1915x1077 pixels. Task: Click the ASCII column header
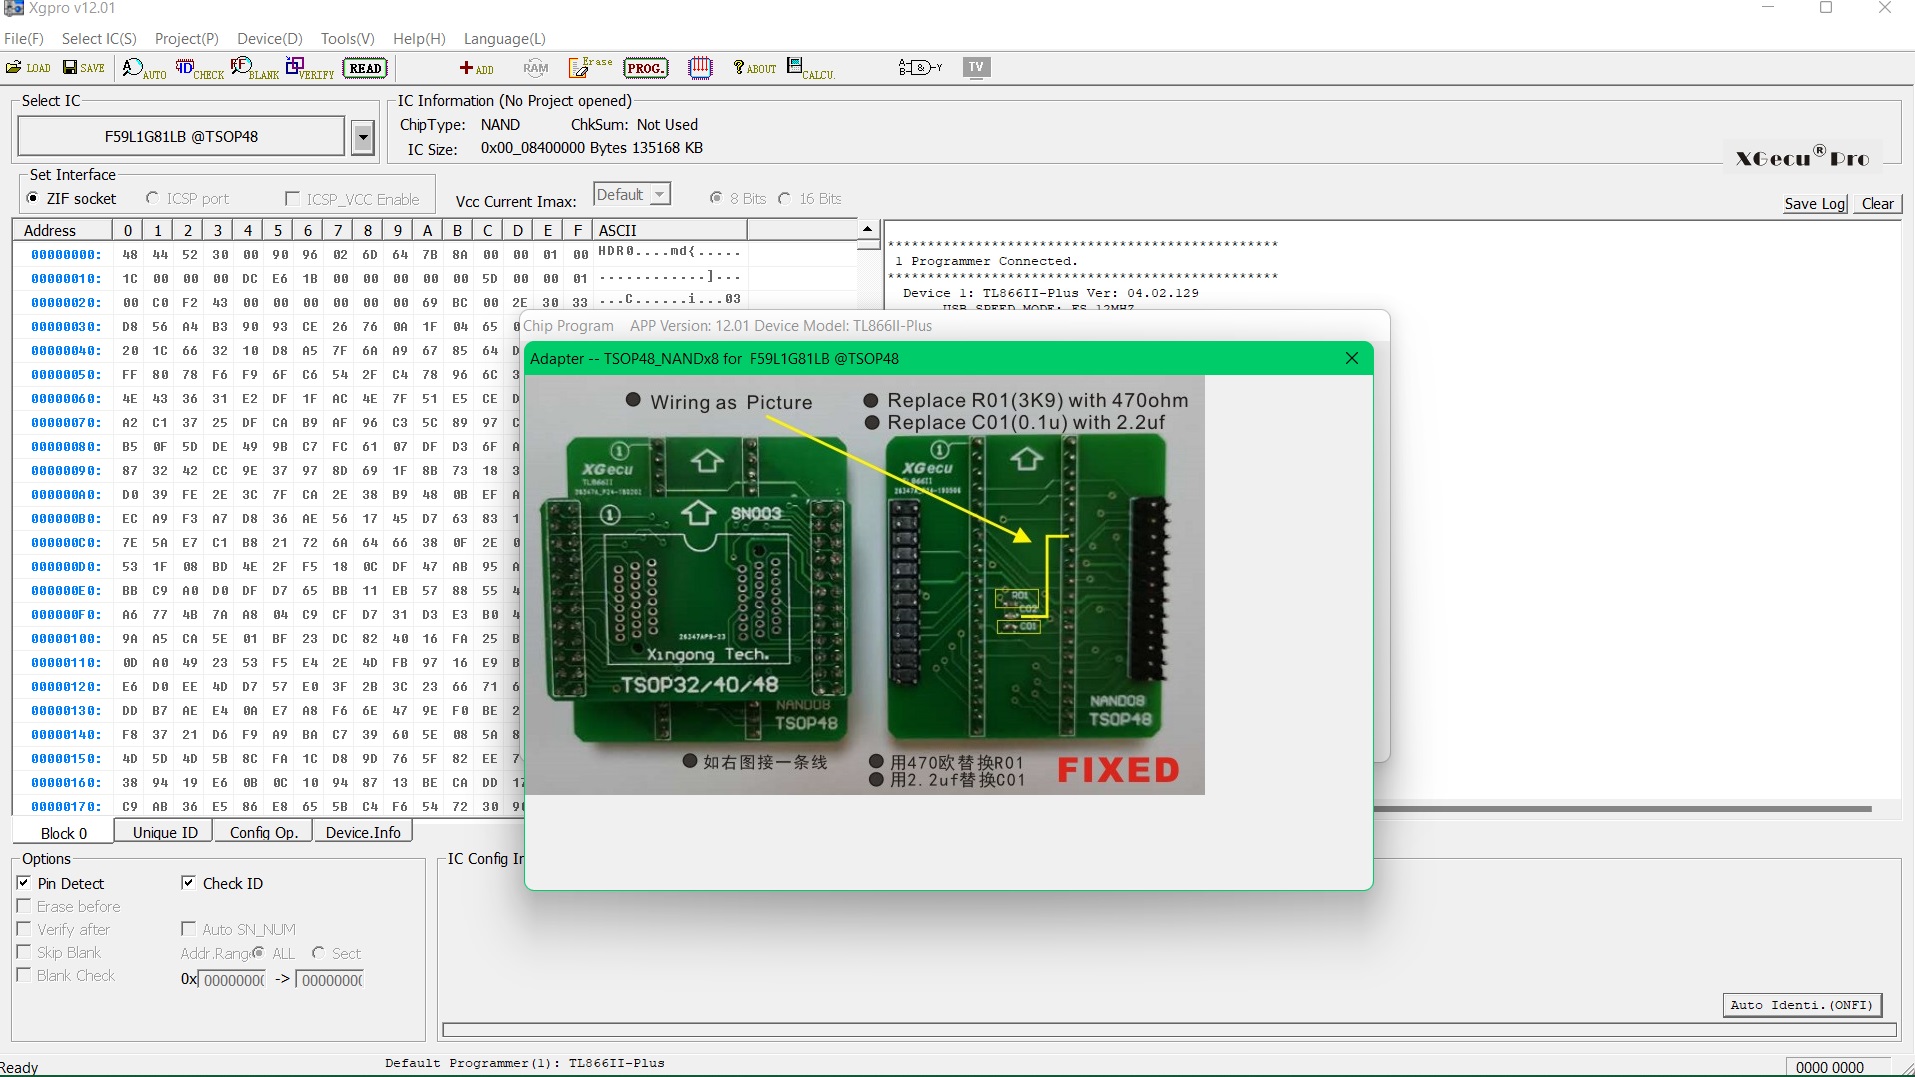click(x=669, y=230)
